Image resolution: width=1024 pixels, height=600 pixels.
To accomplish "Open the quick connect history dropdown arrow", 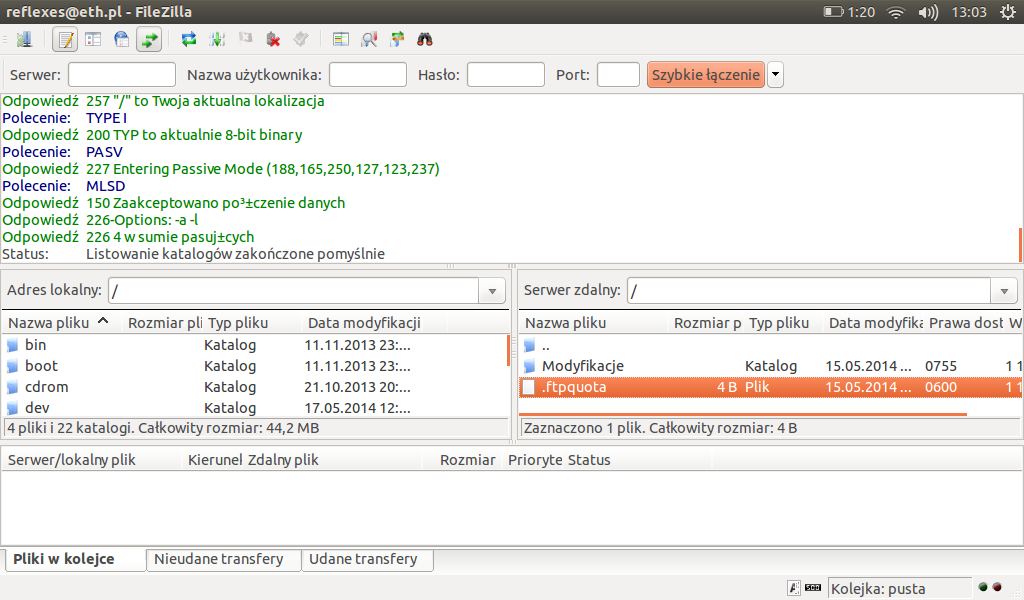I will coord(775,75).
